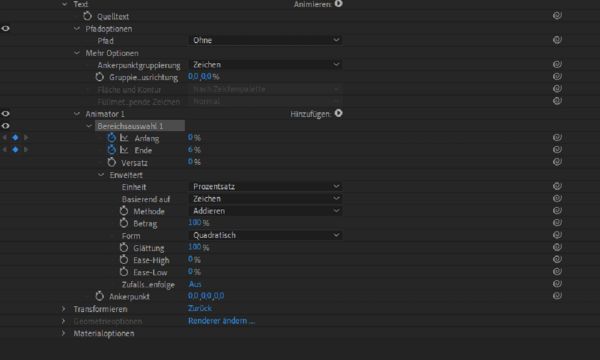Collapse the Erweitert group
The height and width of the screenshot is (360, 600).
click(101, 175)
